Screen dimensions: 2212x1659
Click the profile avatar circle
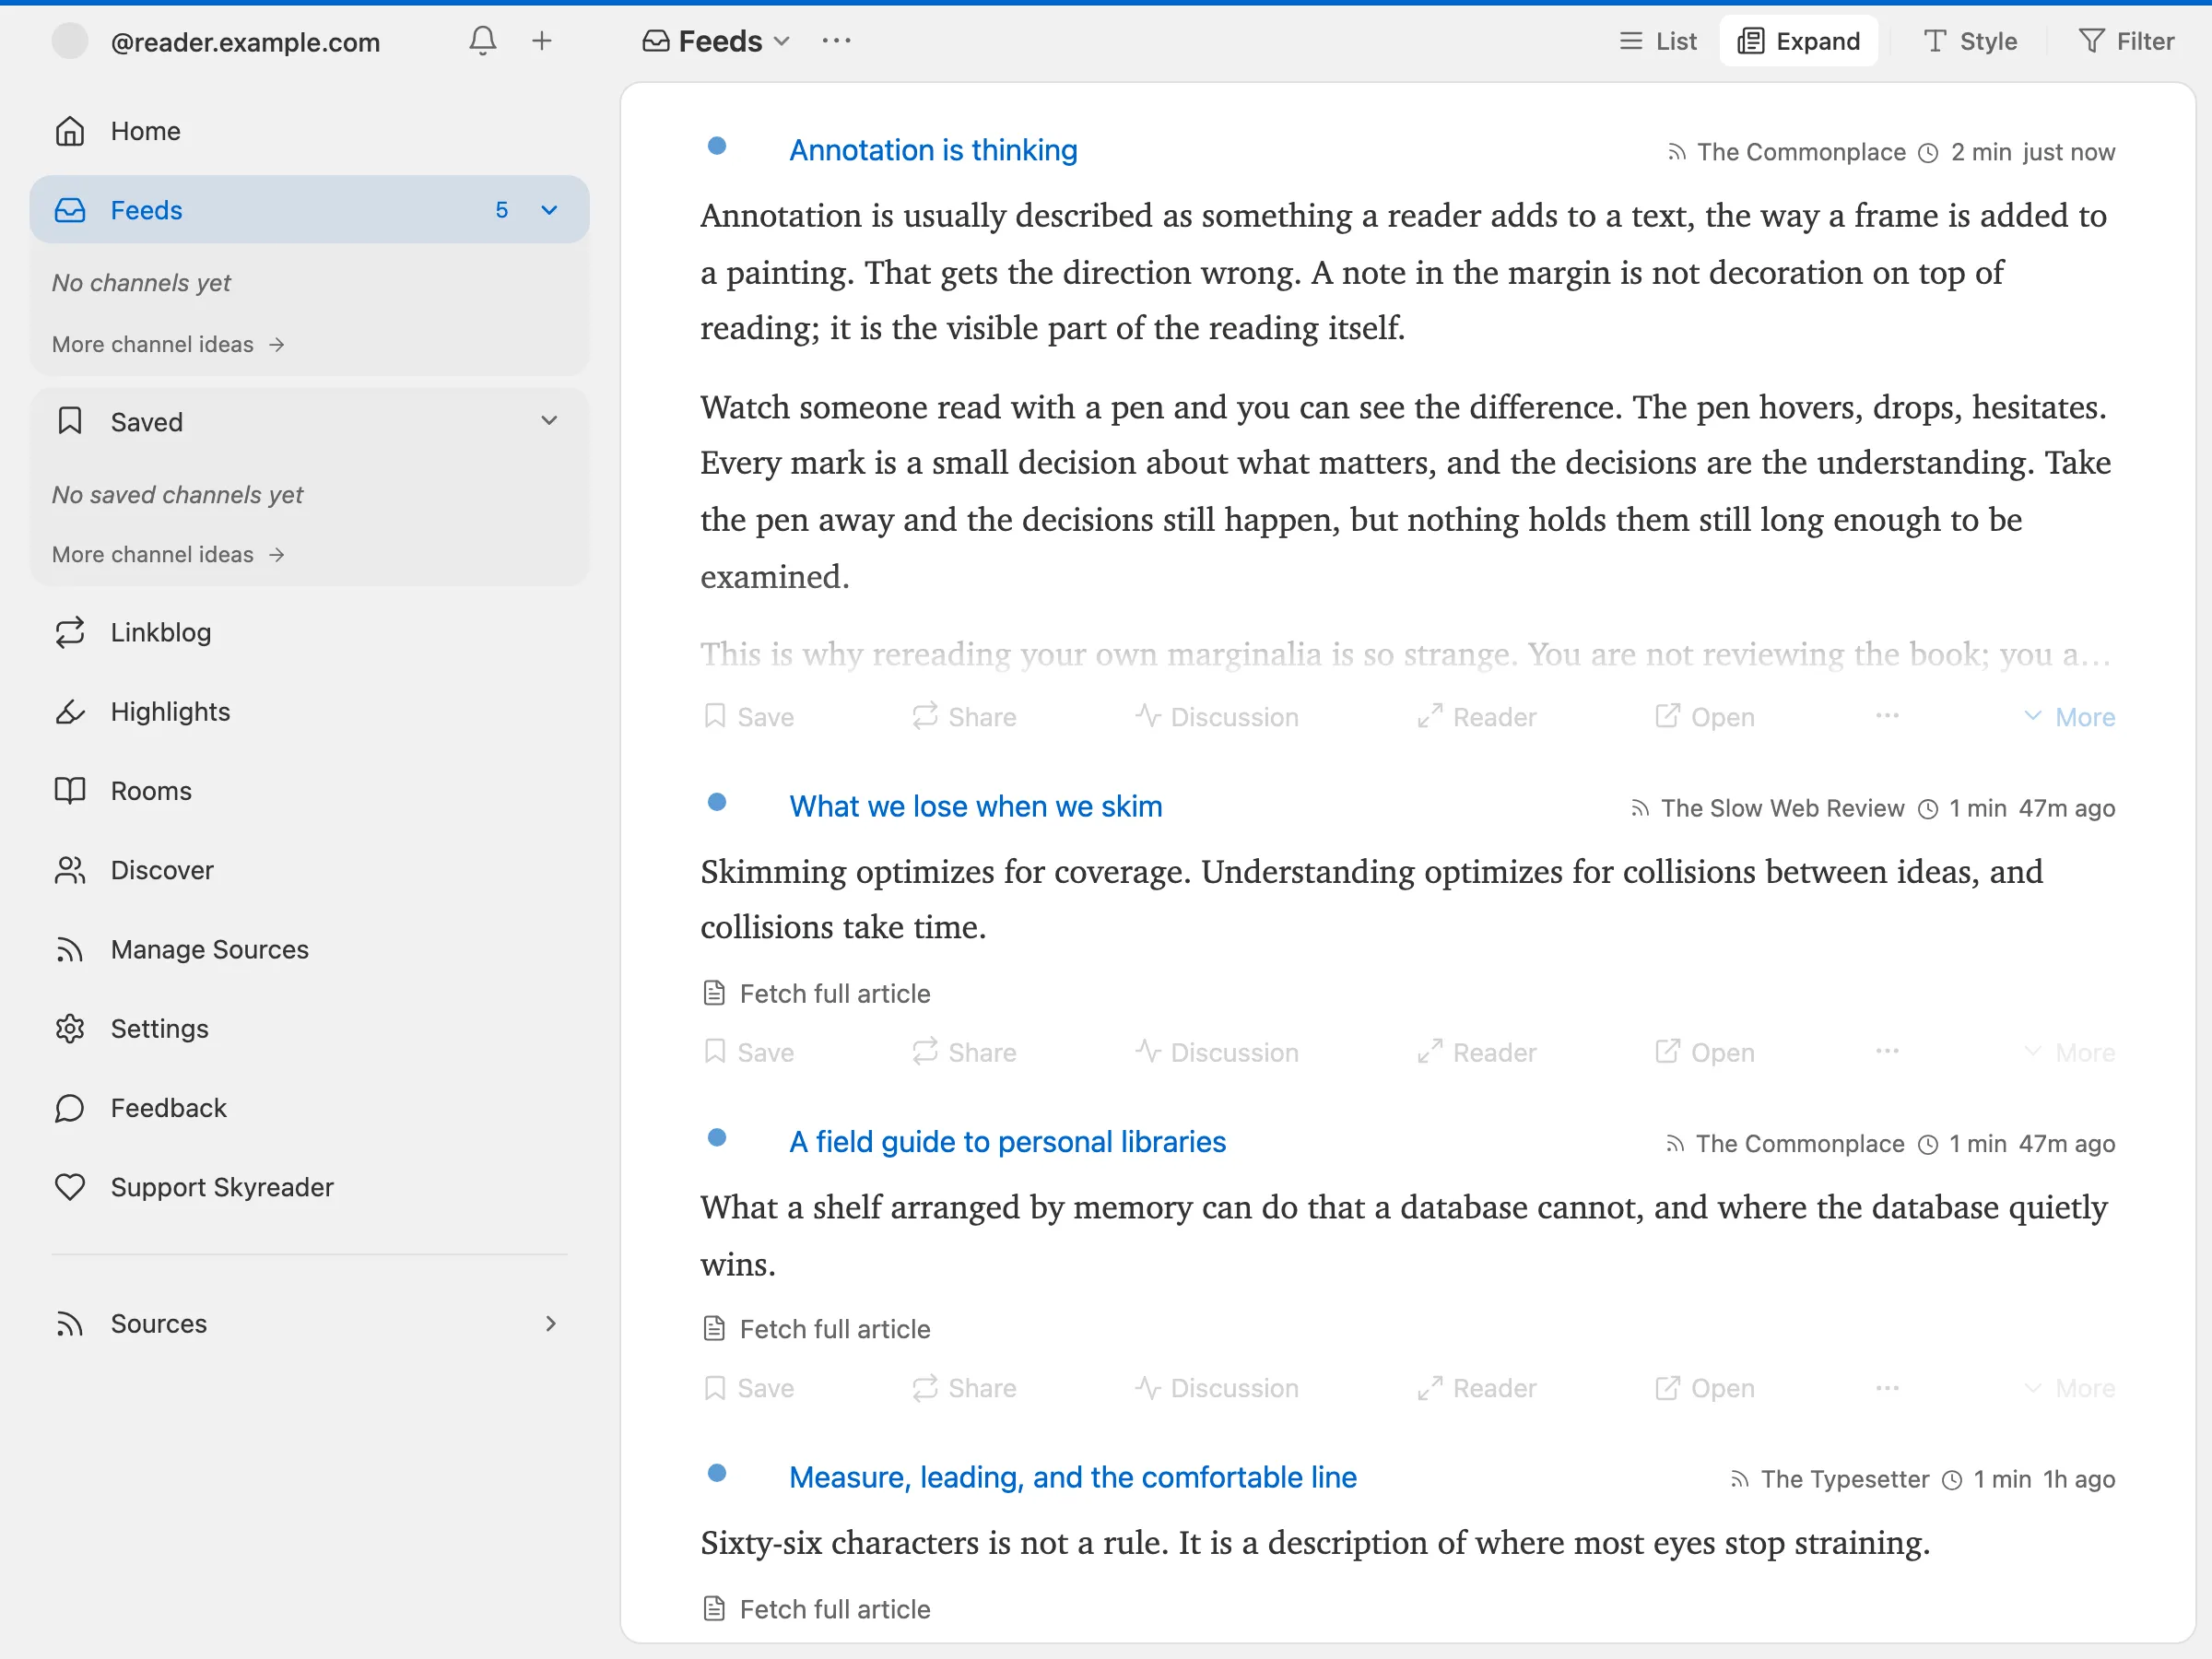tap(70, 41)
